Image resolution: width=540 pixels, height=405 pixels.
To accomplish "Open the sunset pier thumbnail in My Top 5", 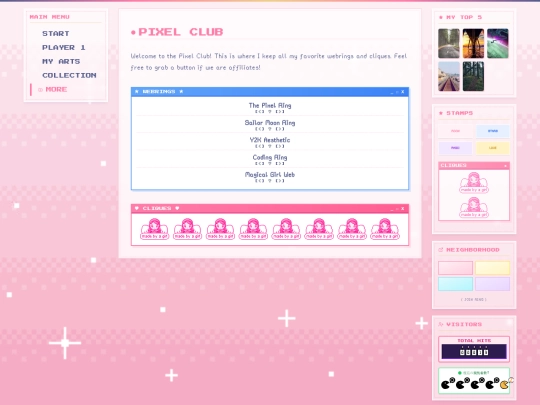I will (473, 43).
